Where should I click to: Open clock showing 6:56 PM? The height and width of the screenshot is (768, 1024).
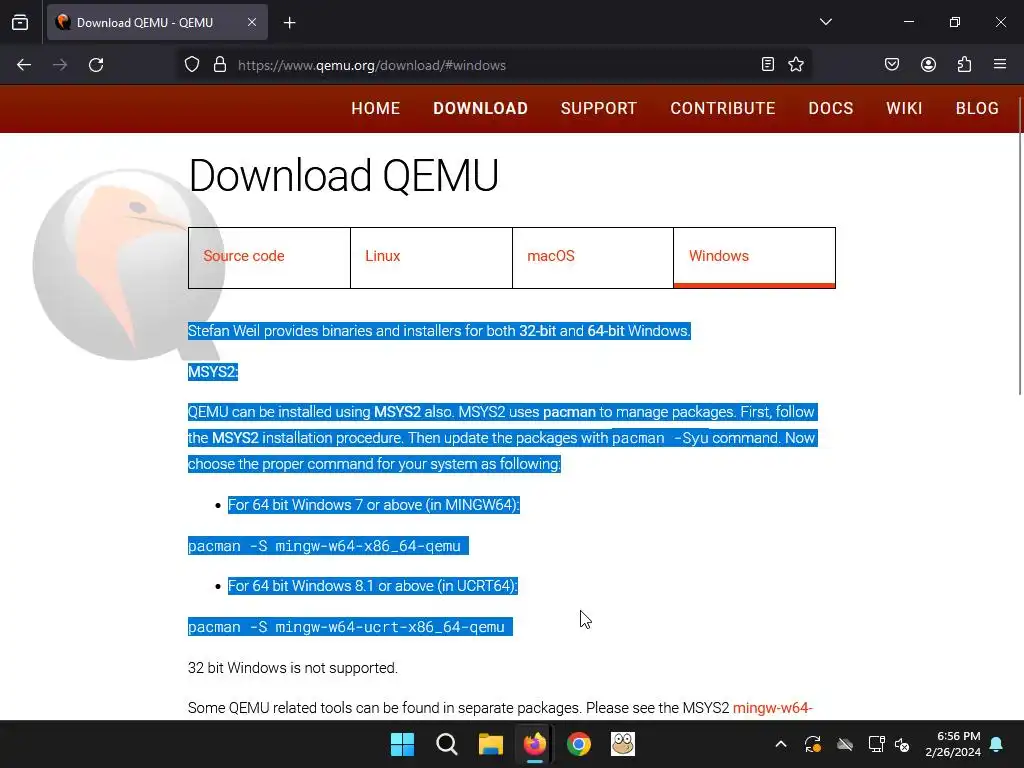[x=953, y=744]
